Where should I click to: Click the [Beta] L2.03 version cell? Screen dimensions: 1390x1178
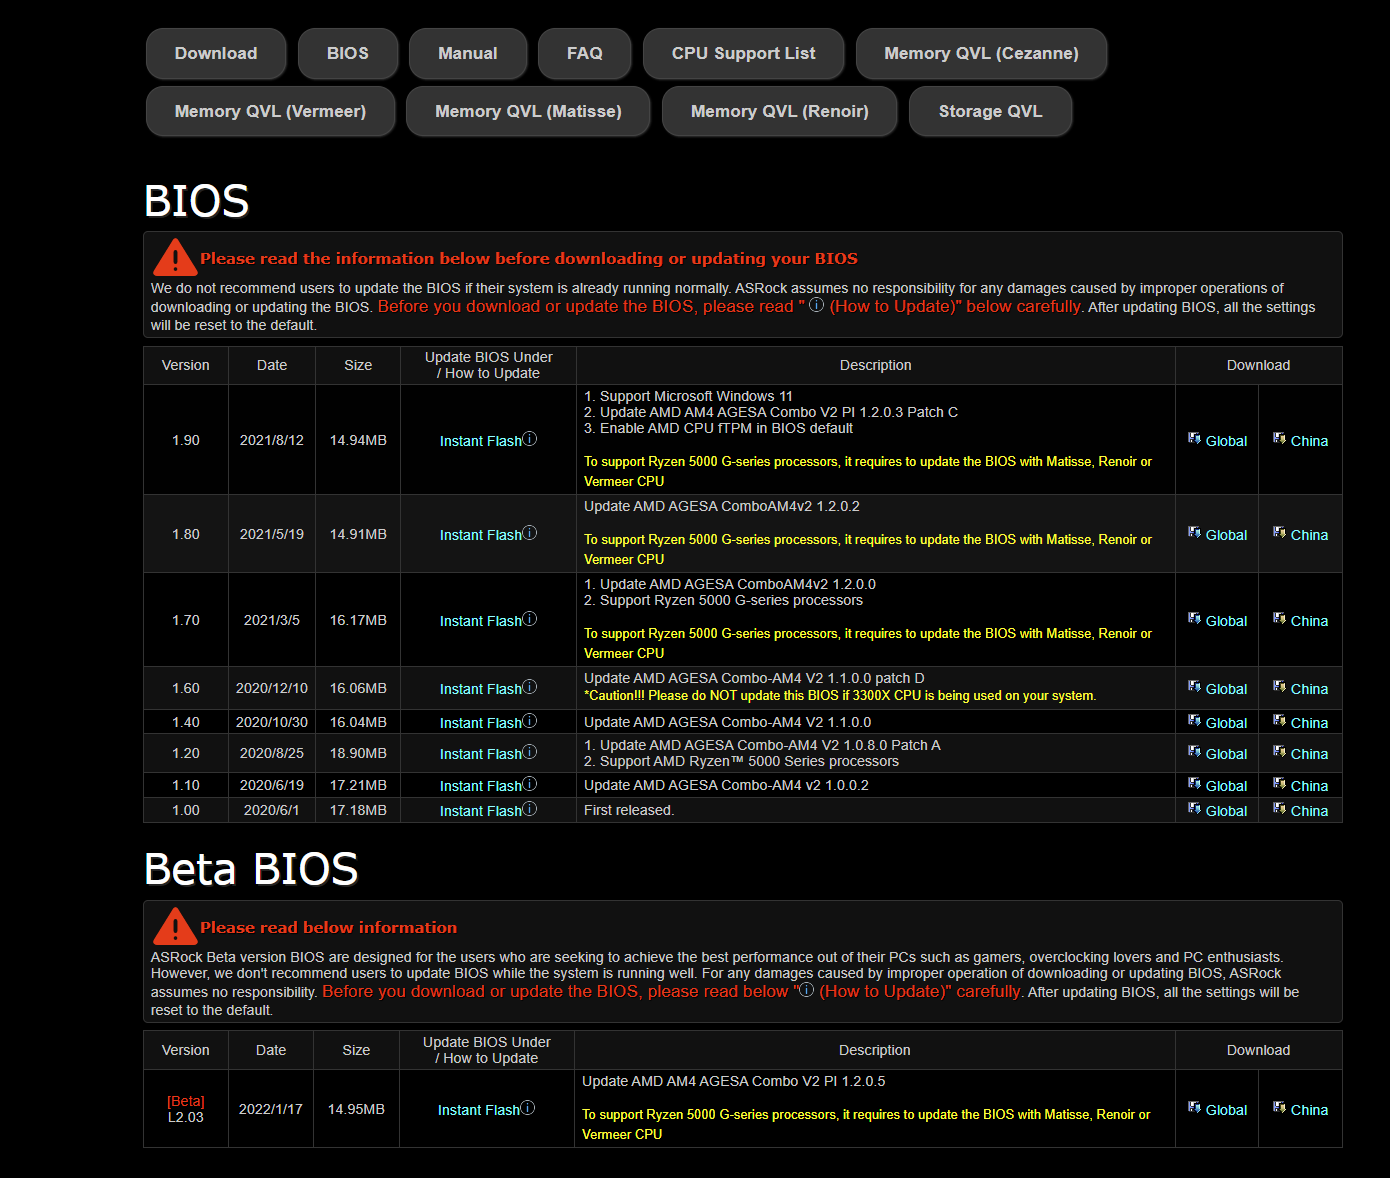(x=186, y=1109)
